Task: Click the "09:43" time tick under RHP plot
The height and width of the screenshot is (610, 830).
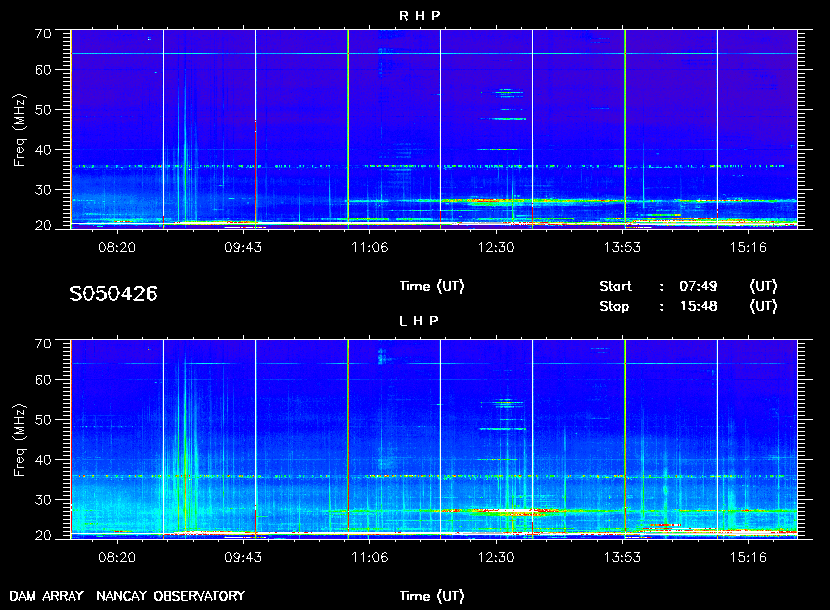Action: 243,247
